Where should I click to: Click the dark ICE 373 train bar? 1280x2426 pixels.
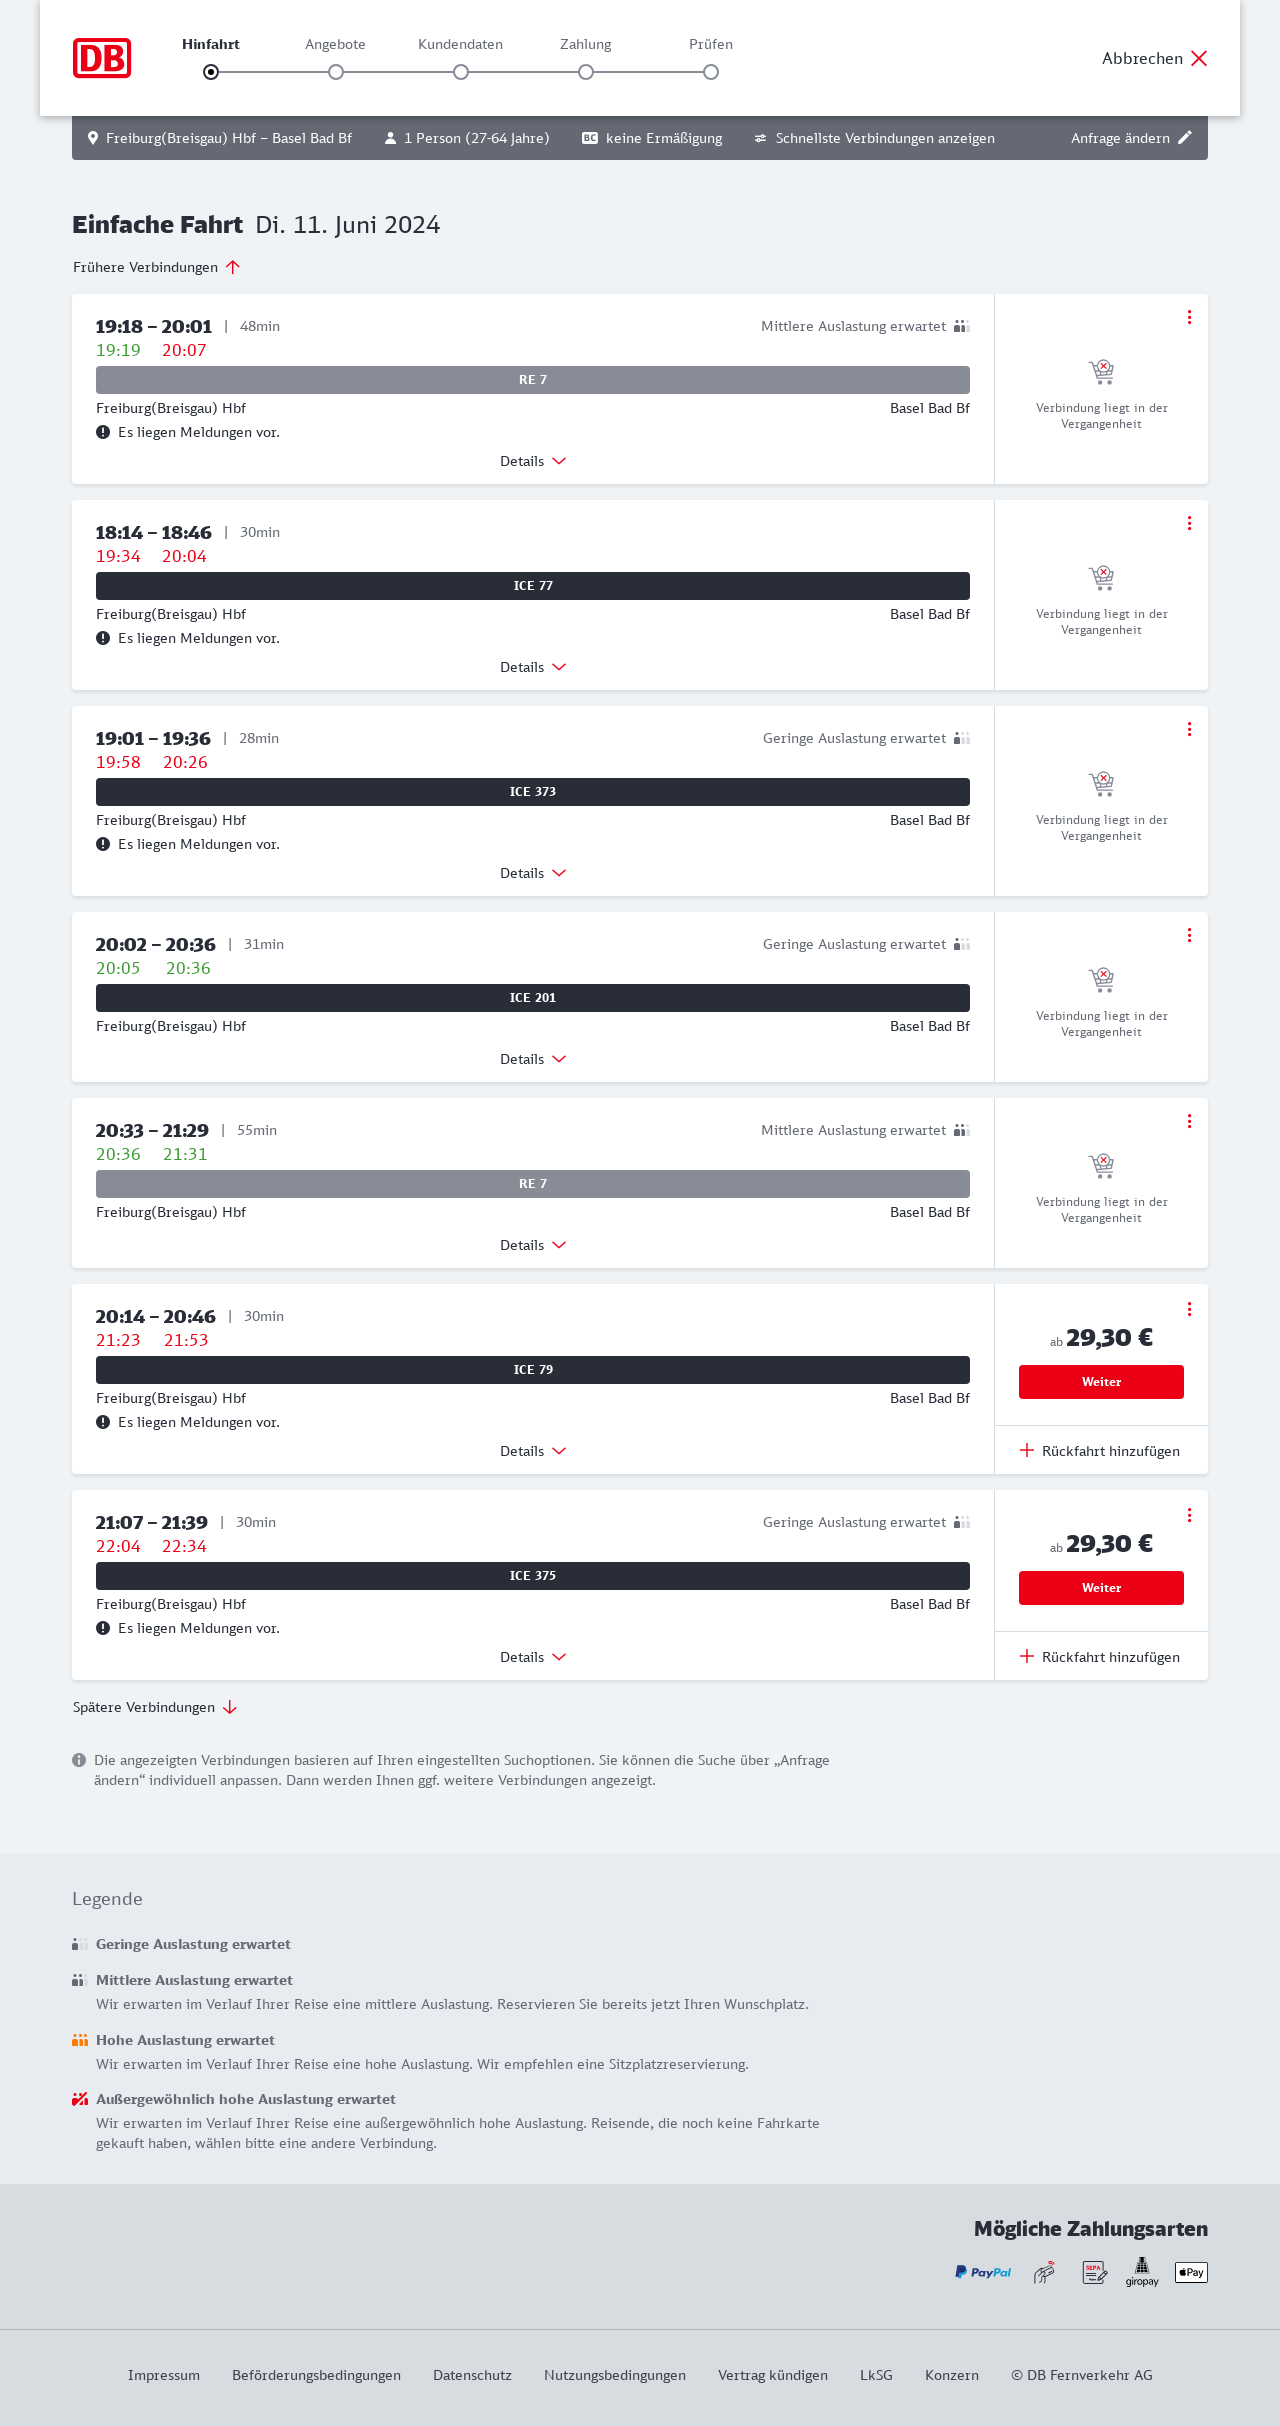pos(533,792)
